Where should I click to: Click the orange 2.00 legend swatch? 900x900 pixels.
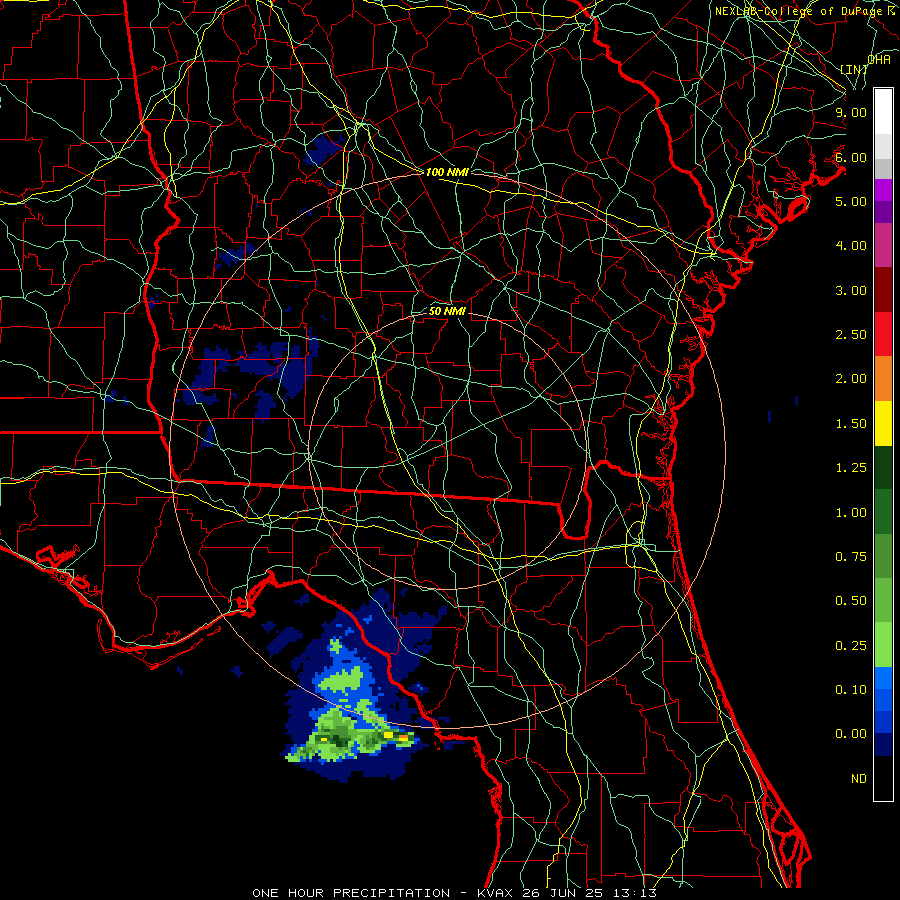pos(883,378)
